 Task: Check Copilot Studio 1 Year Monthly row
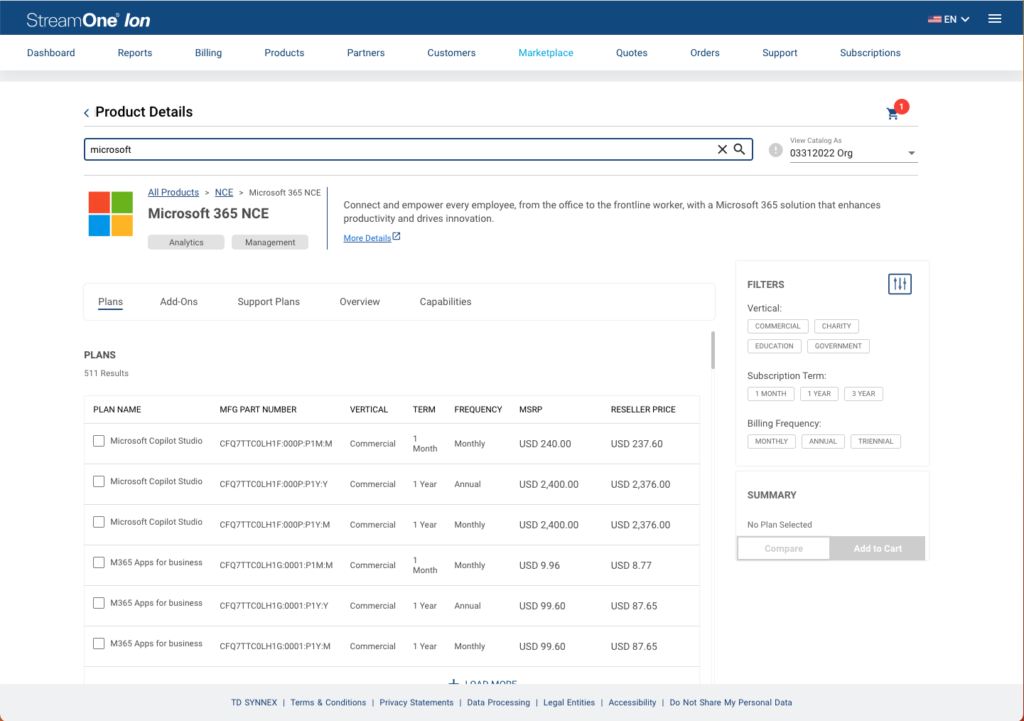click(99, 522)
